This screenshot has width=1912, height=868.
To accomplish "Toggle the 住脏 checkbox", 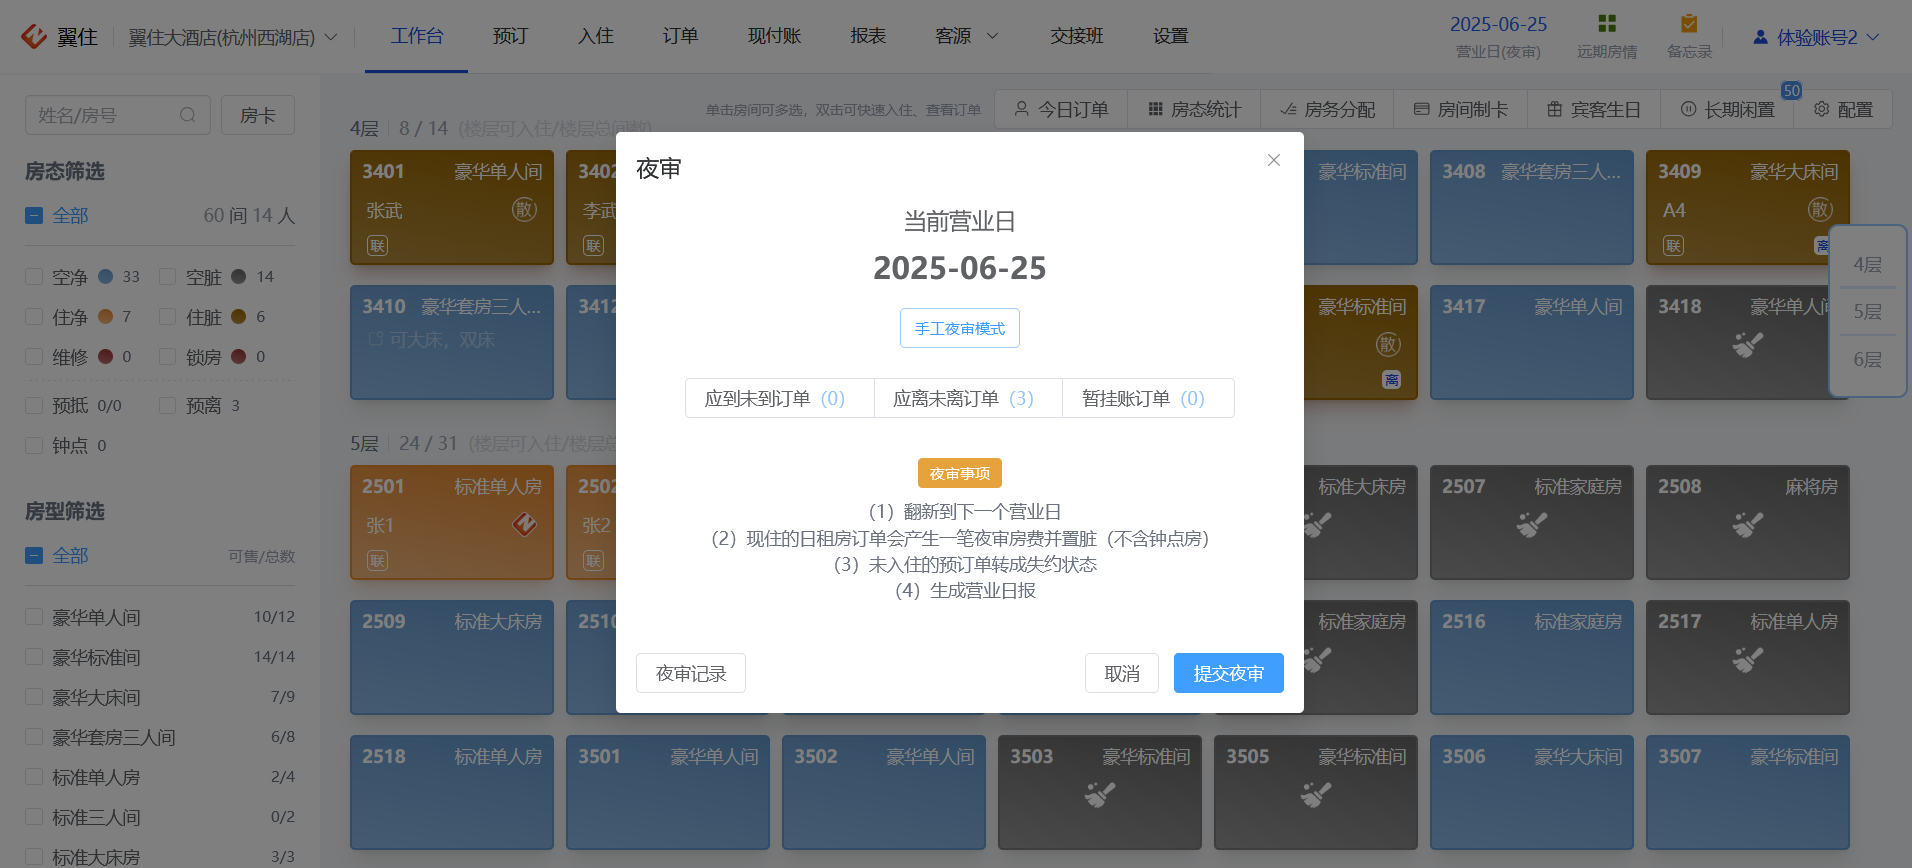I will 168,317.
